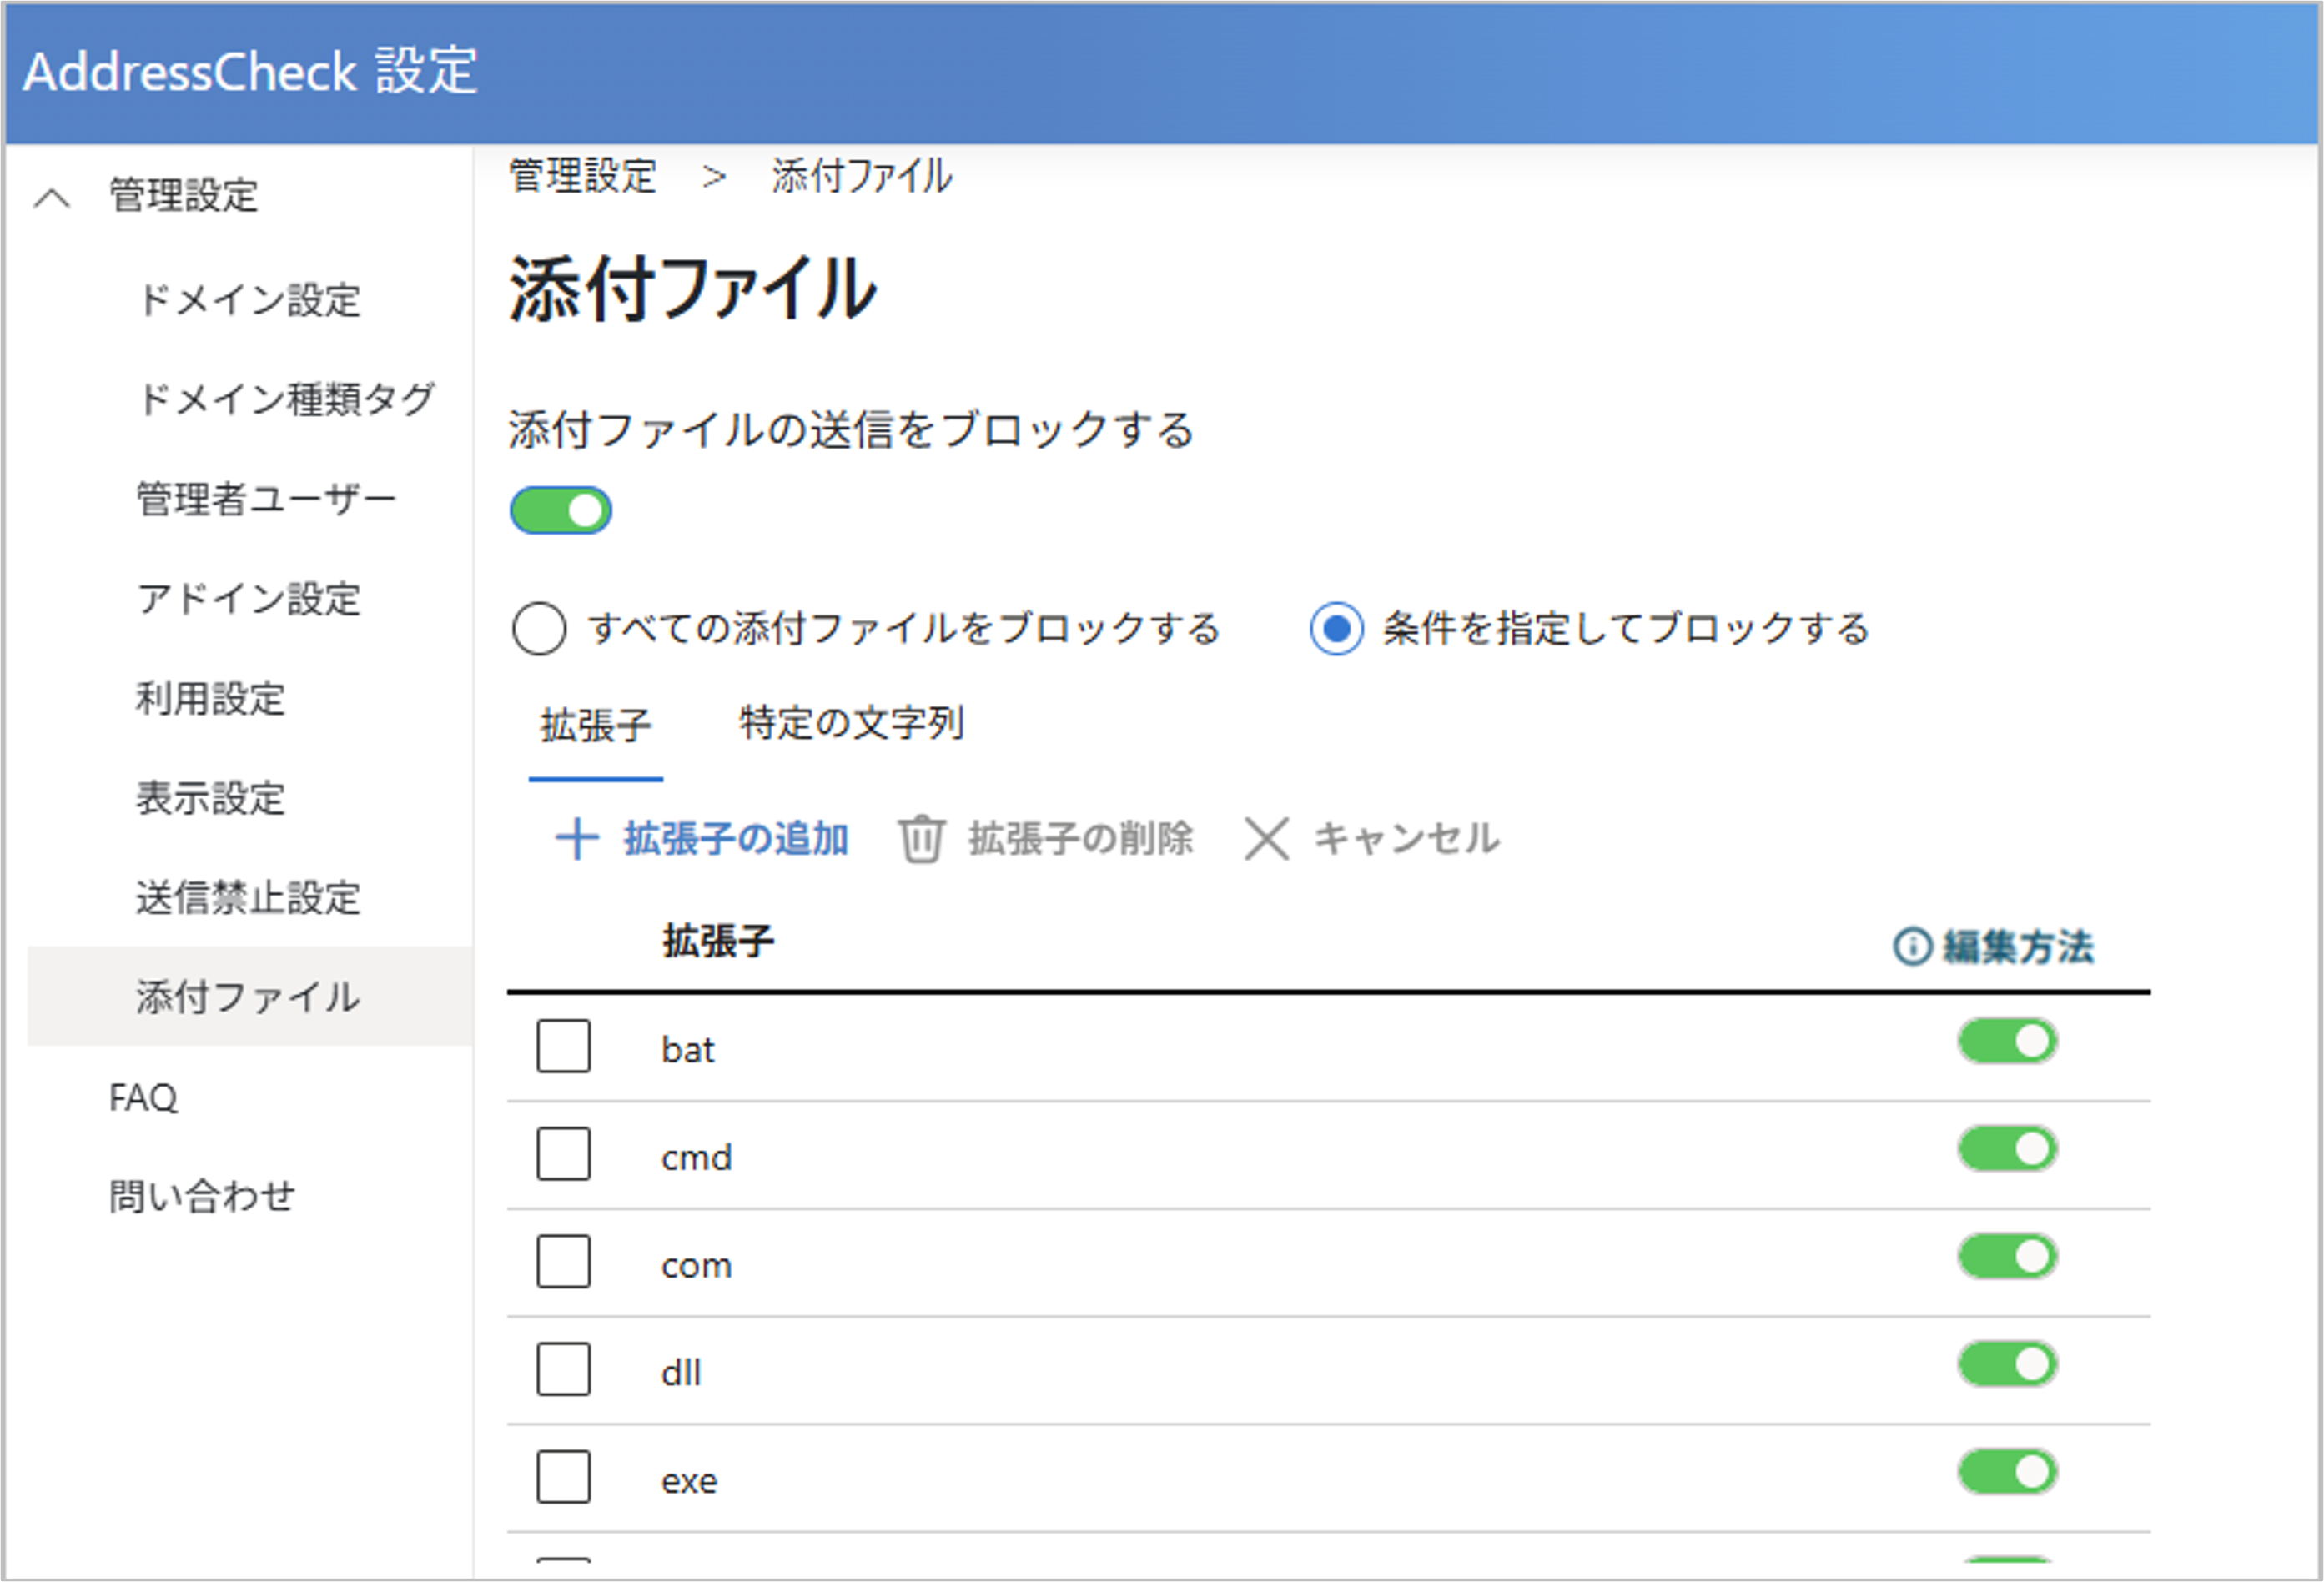The image size is (2324, 1582).
Task: Select the 拡張子 tab
Action: point(596,725)
